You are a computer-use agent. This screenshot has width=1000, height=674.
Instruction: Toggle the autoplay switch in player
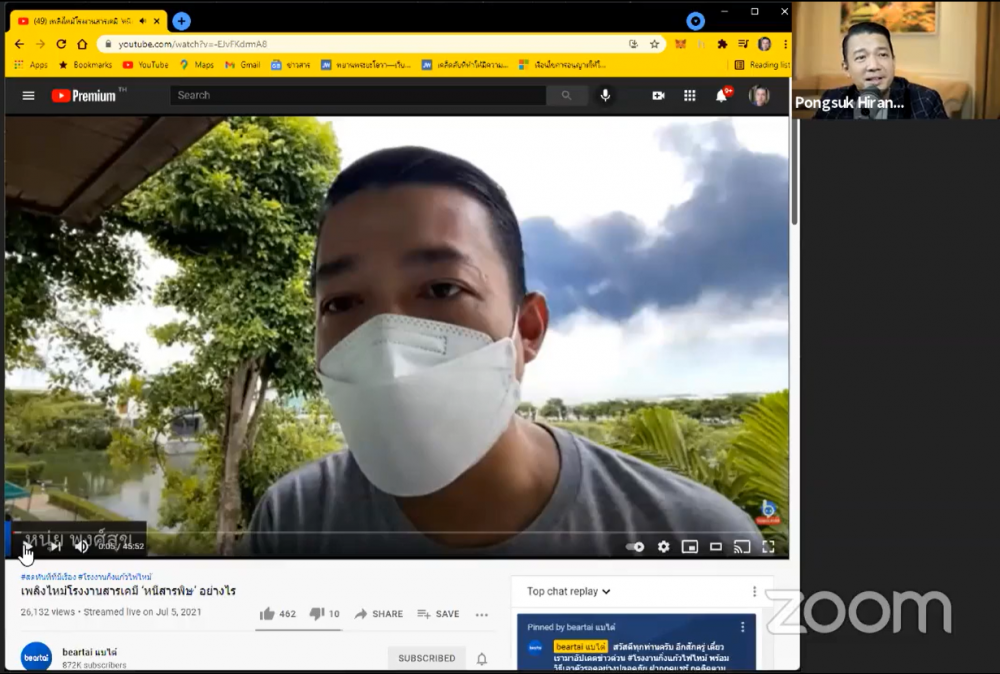(x=635, y=547)
